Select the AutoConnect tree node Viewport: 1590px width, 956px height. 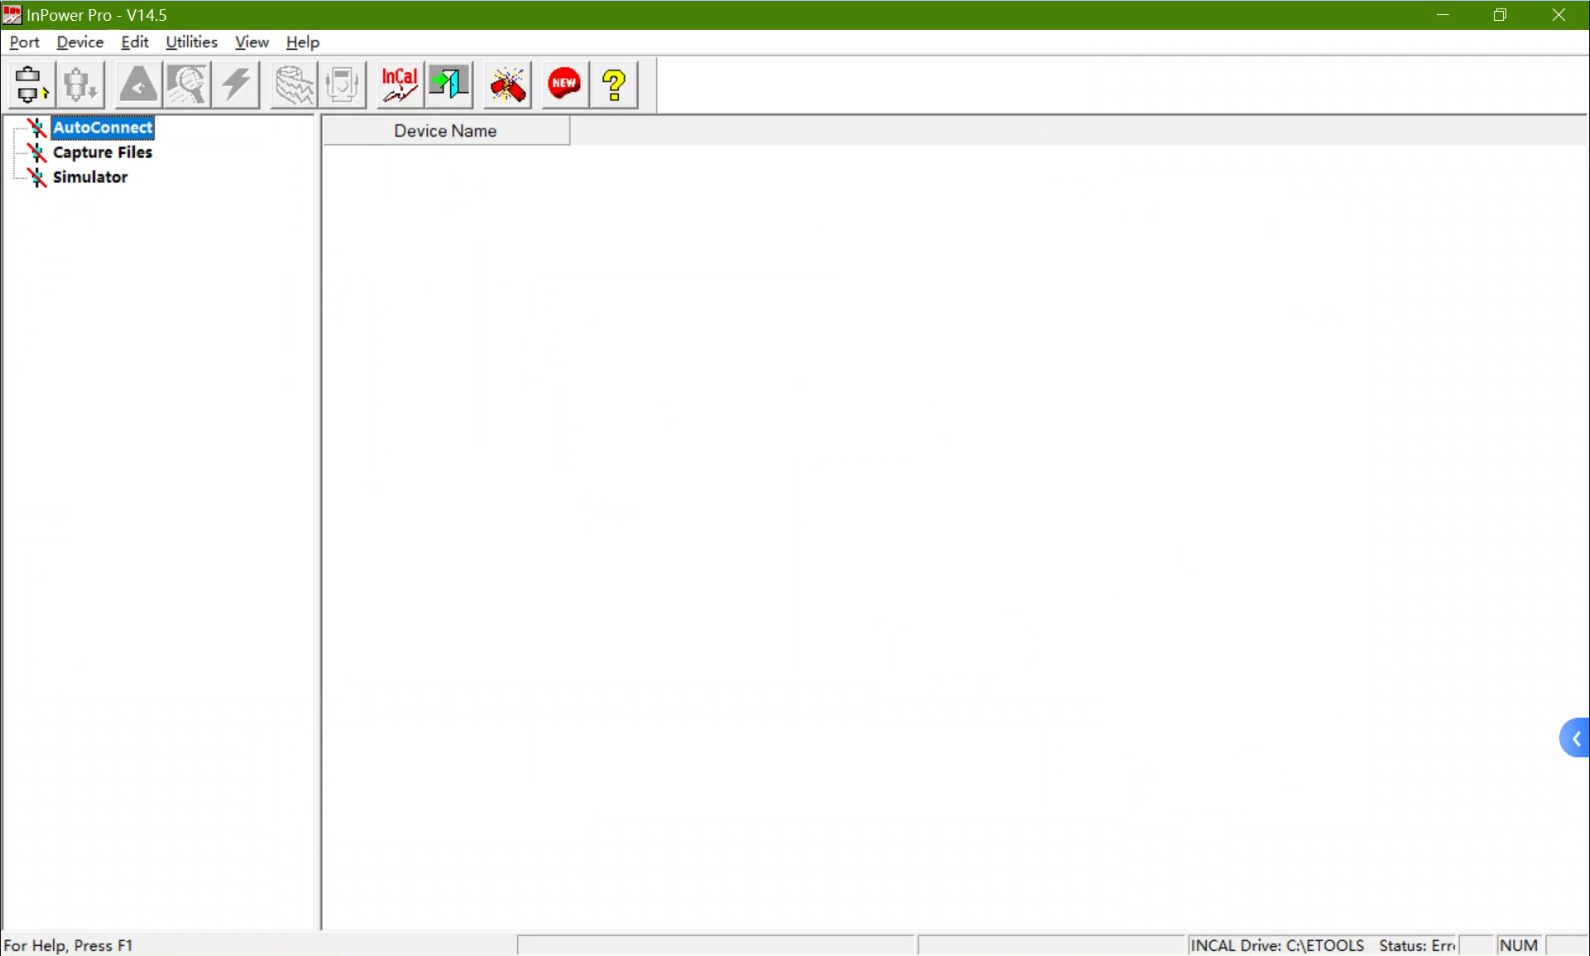coord(103,128)
